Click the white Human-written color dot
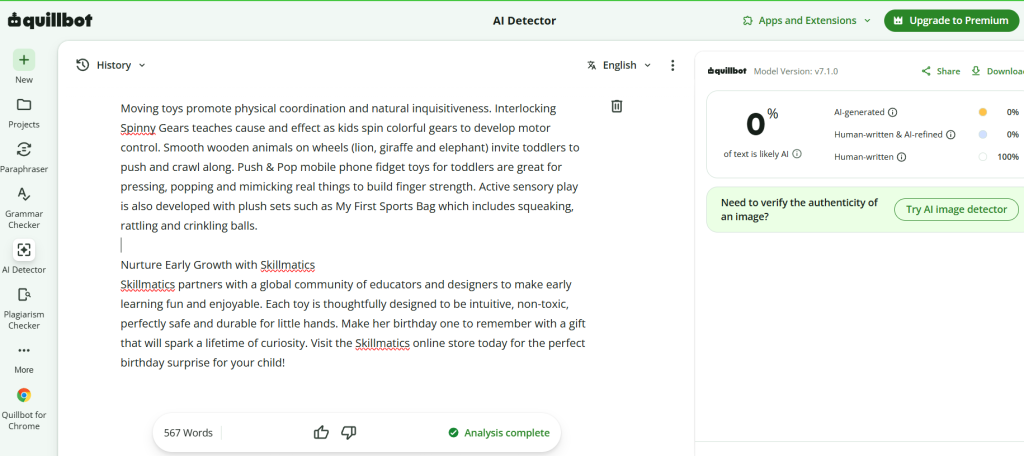This screenshot has height=456, width=1024. (x=983, y=157)
